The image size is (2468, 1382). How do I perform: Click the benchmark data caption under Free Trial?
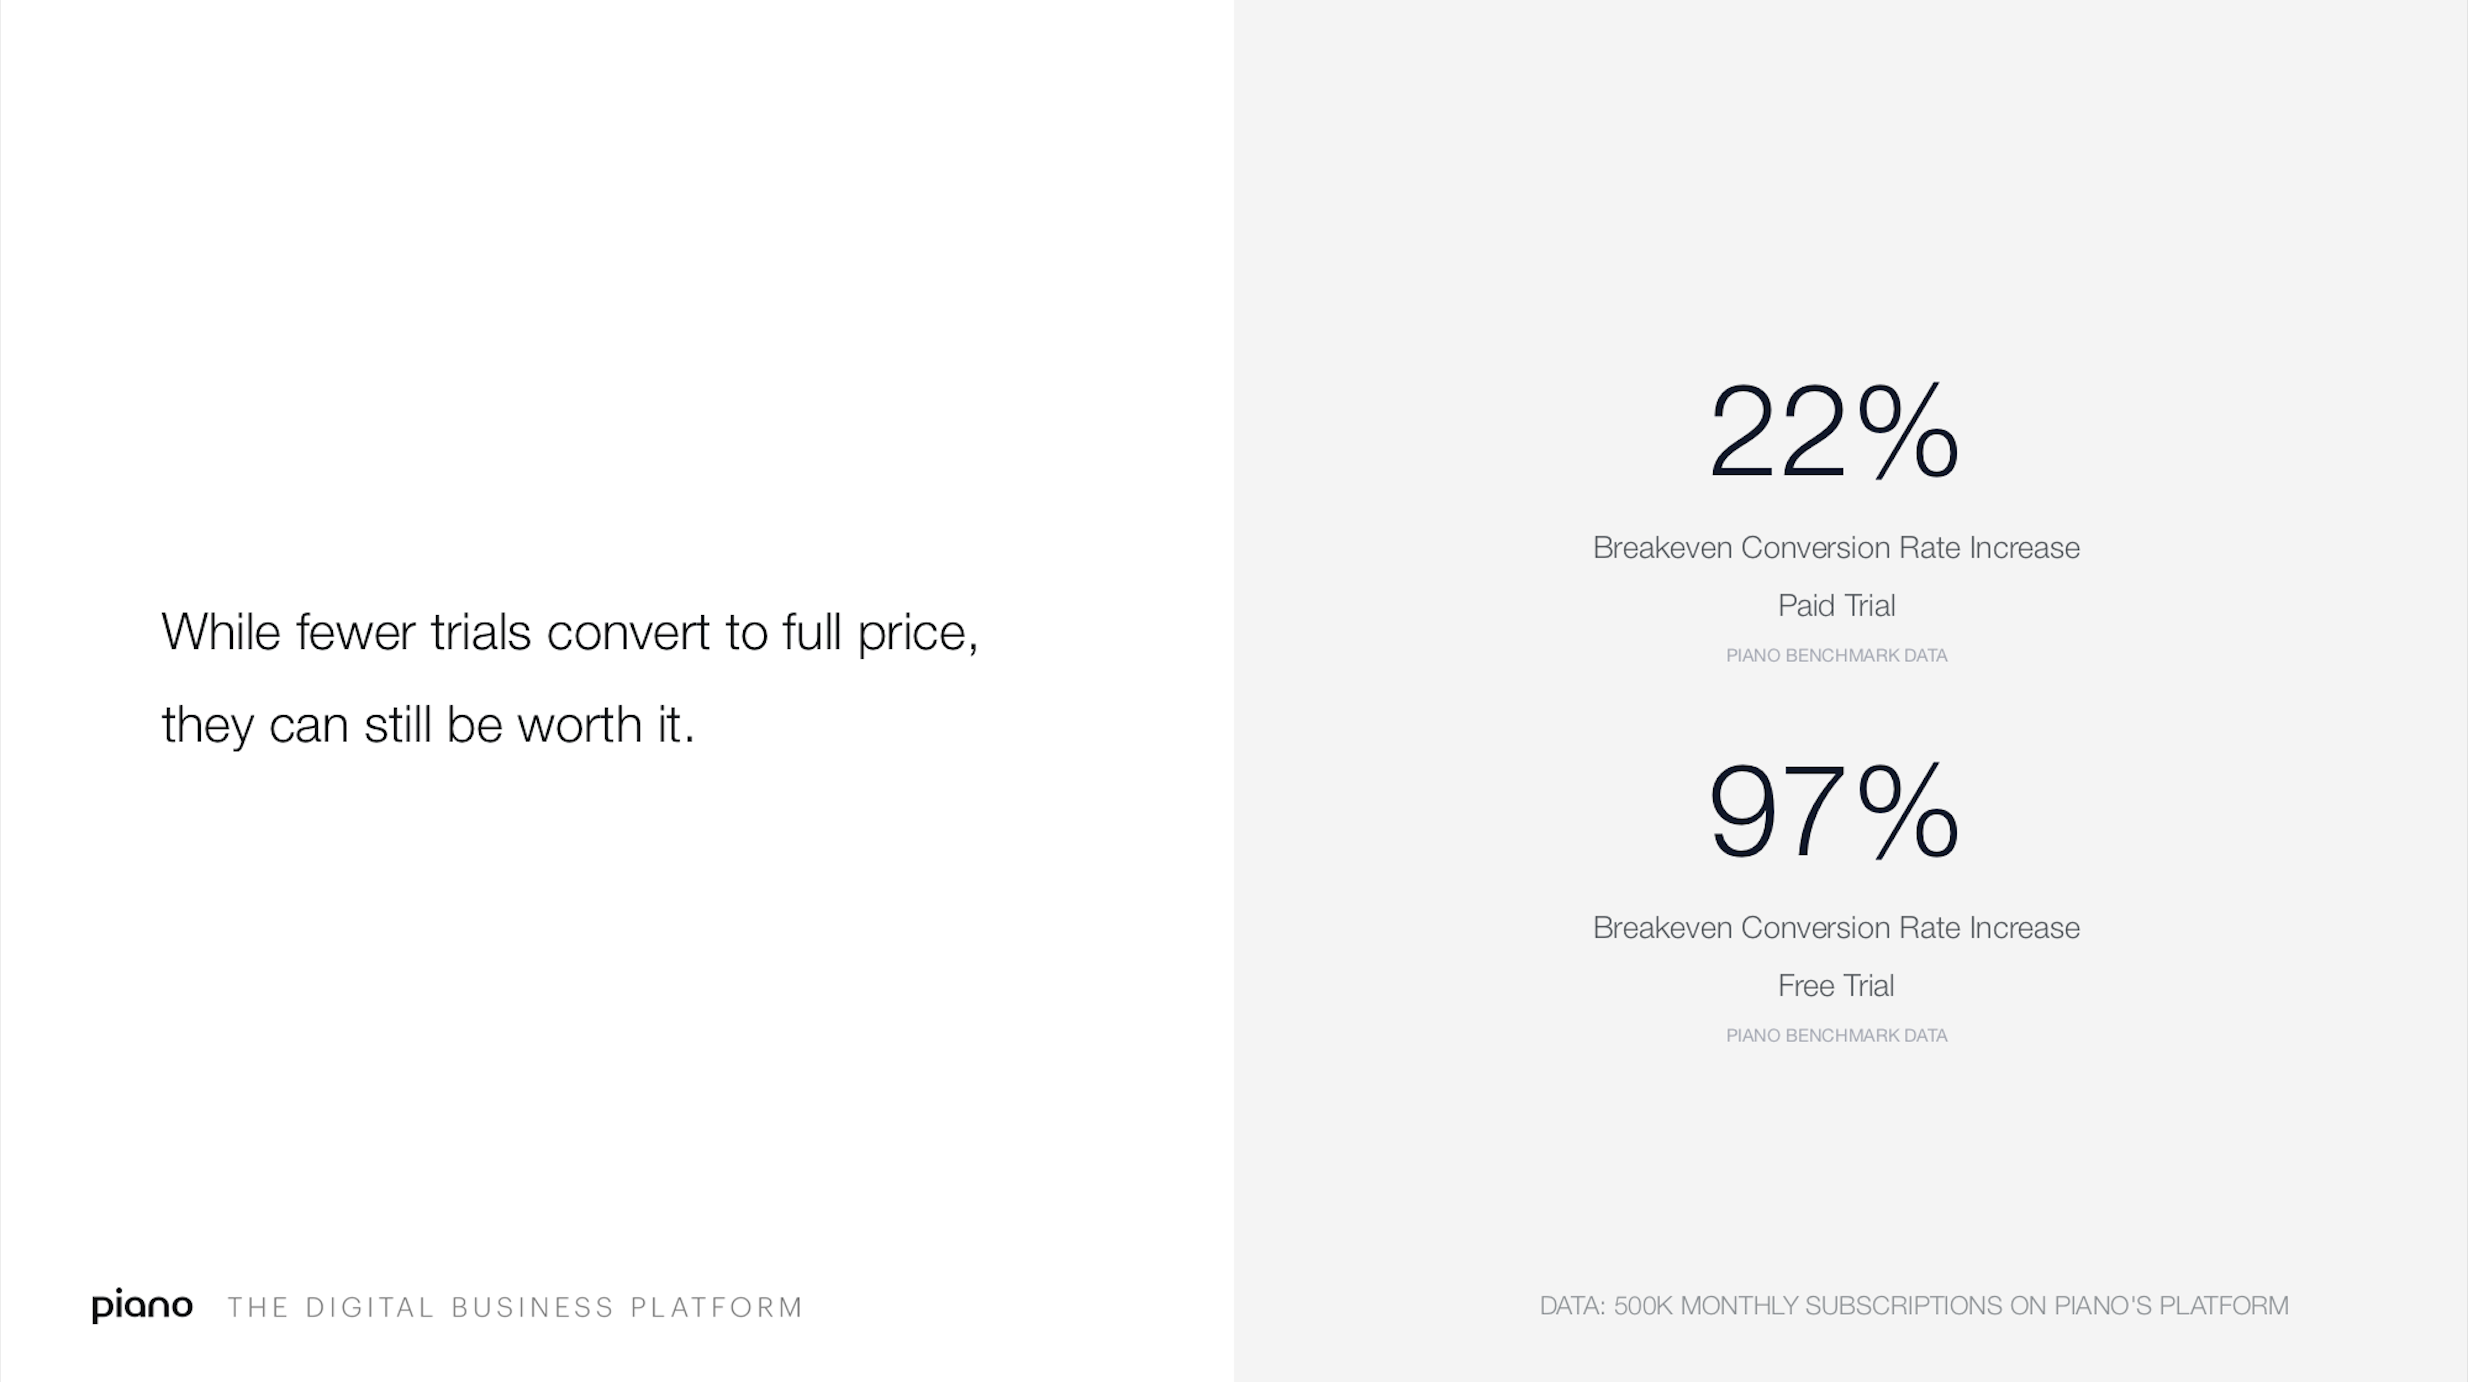pos(1836,1036)
